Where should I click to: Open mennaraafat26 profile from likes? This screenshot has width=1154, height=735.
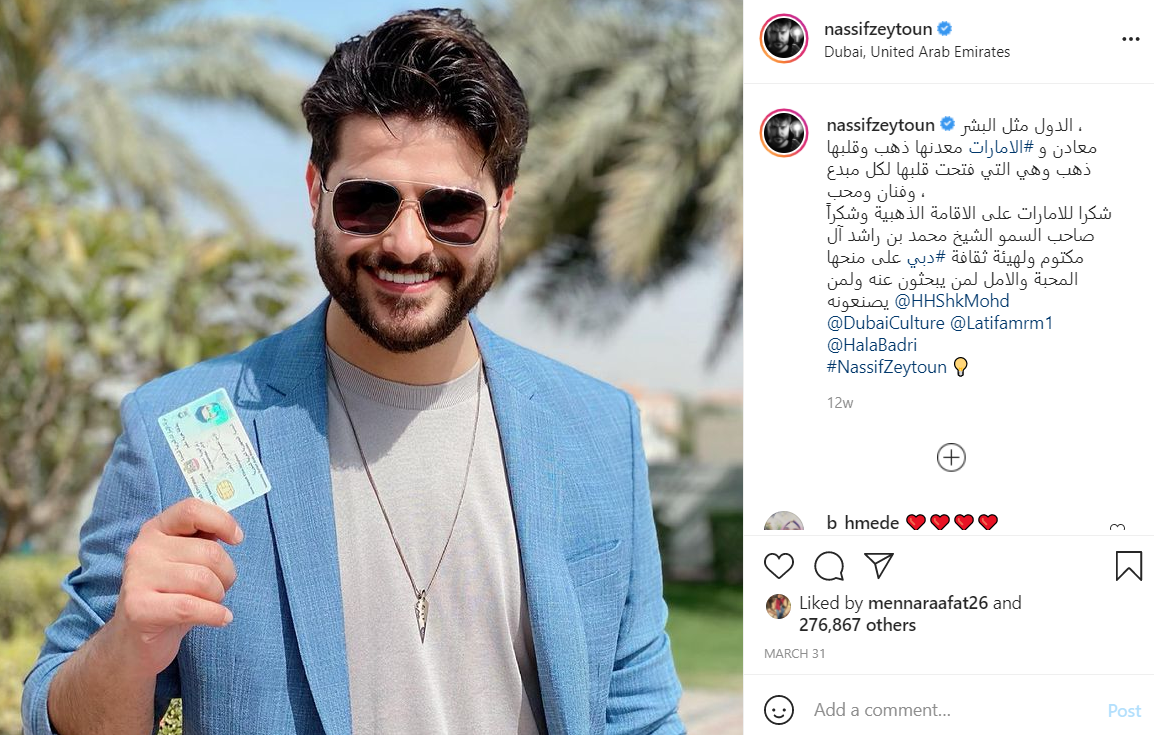click(927, 603)
